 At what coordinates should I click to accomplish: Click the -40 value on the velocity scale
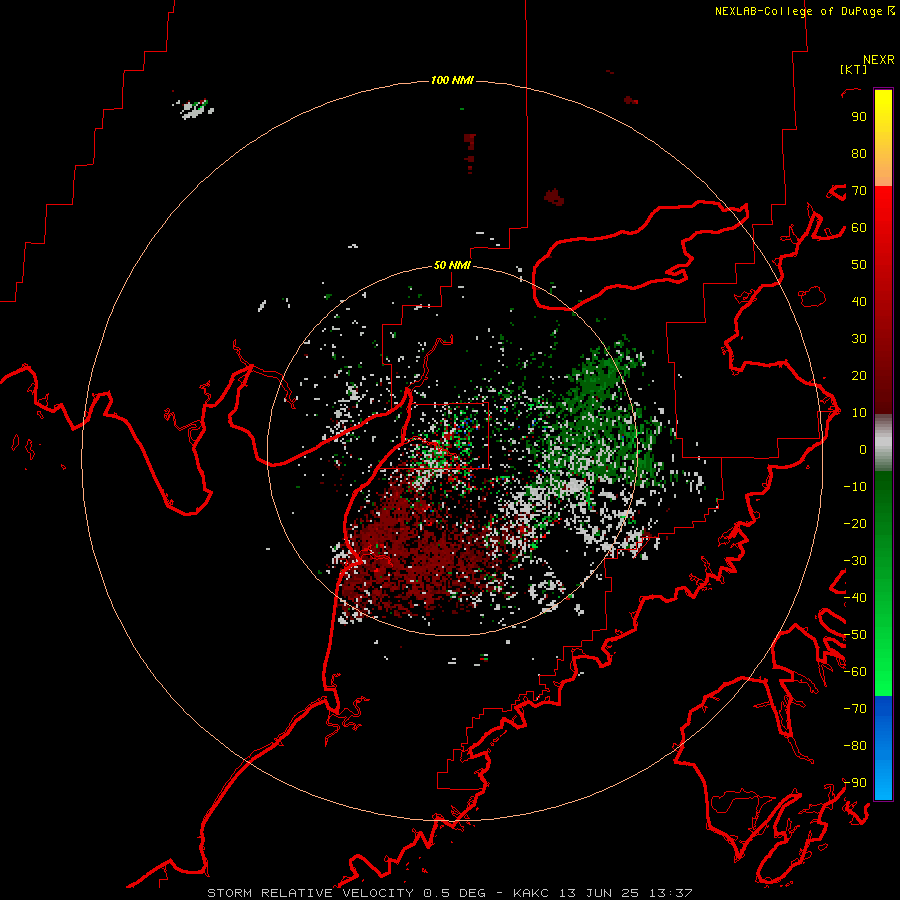click(855, 598)
